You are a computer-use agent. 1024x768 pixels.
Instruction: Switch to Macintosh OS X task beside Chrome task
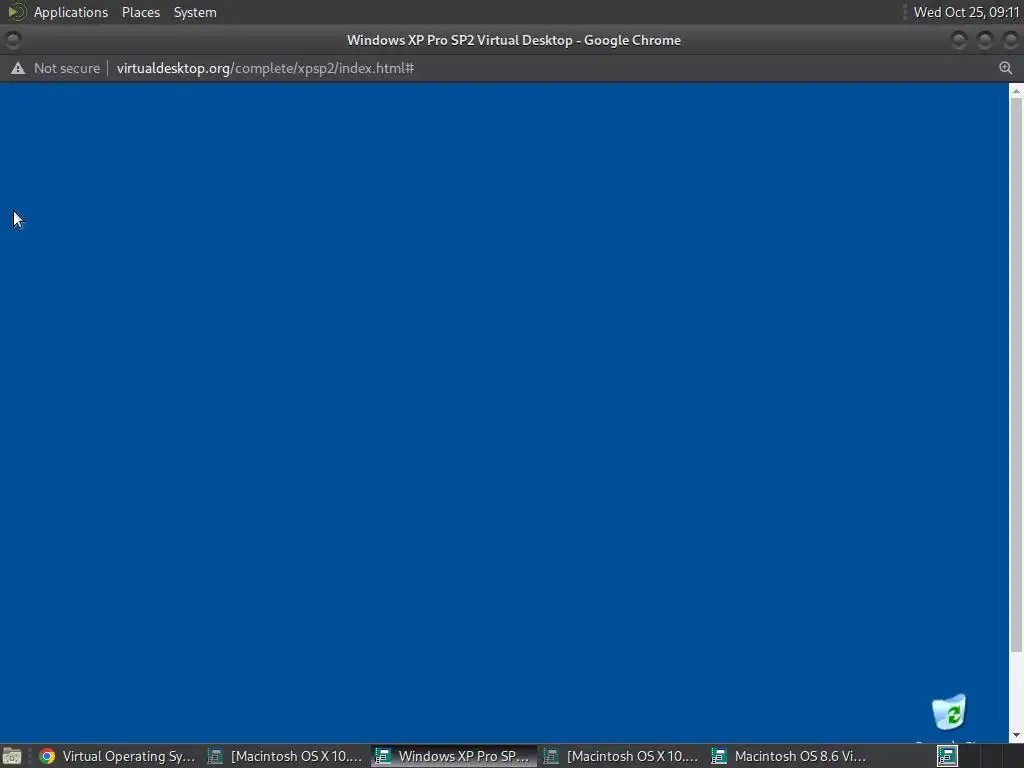pyautogui.click(x=285, y=756)
